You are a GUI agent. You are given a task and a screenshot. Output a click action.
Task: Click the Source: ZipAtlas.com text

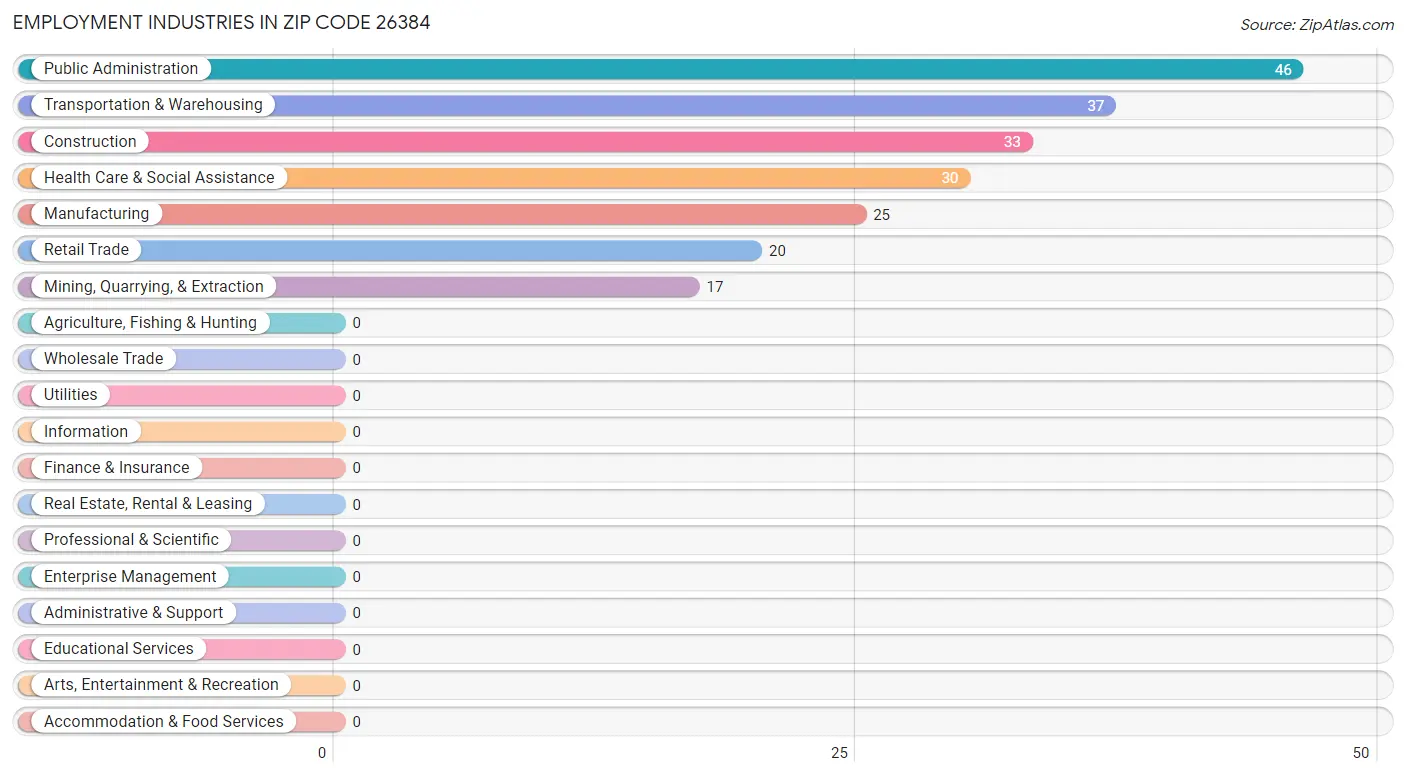pyautogui.click(x=1317, y=25)
